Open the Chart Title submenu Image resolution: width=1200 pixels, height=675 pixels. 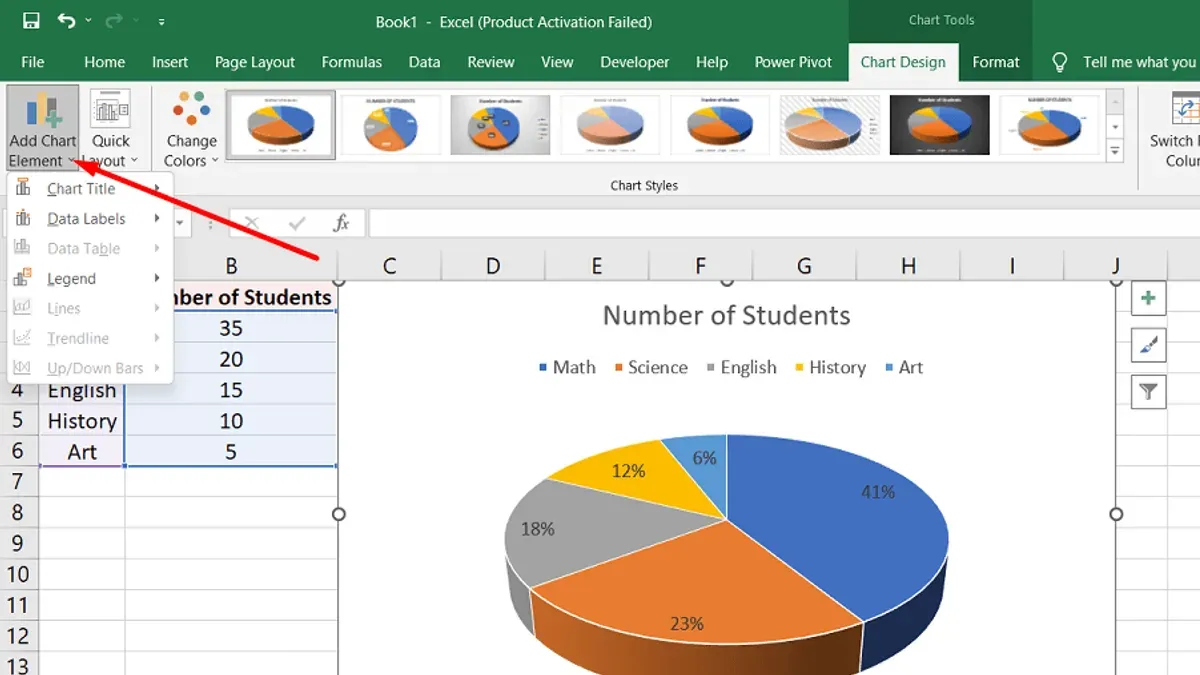coord(90,189)
